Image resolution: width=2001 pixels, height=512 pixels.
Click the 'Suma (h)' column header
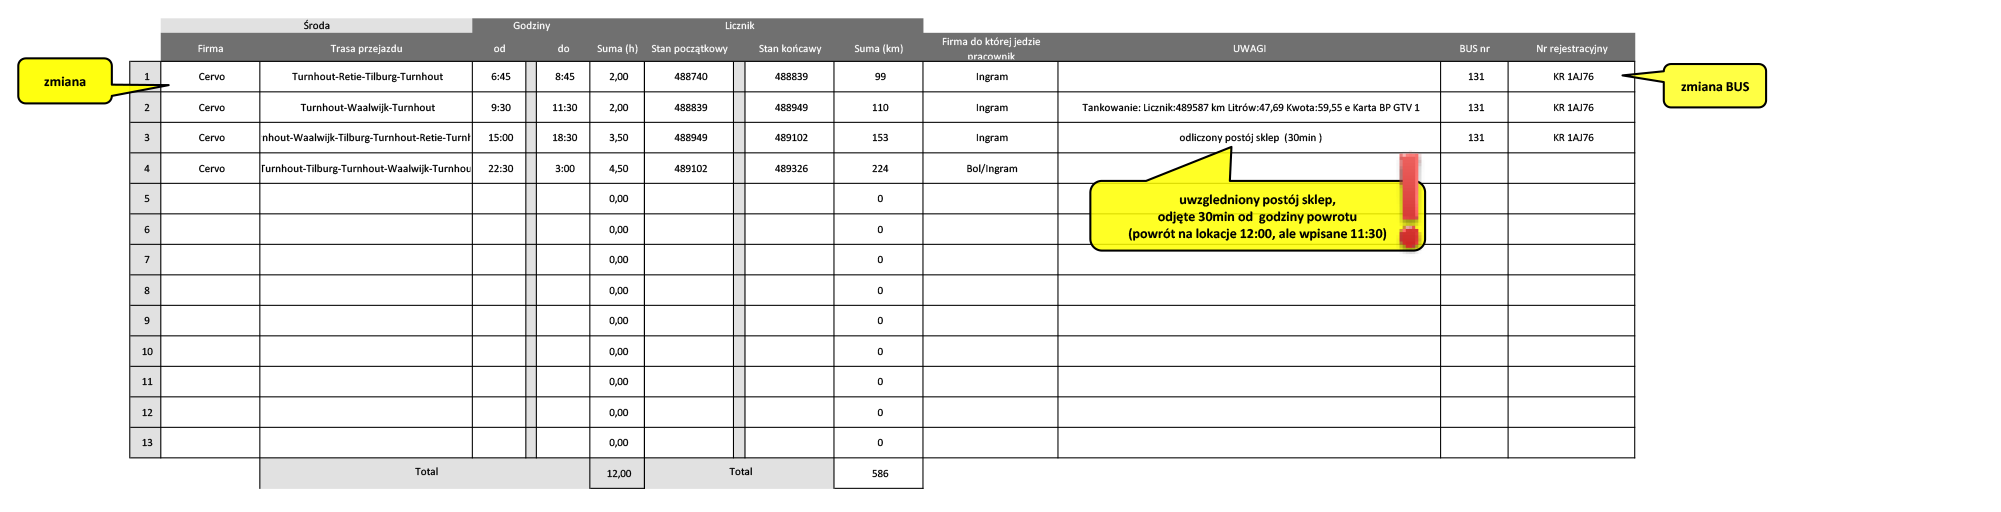click(617, 48)
